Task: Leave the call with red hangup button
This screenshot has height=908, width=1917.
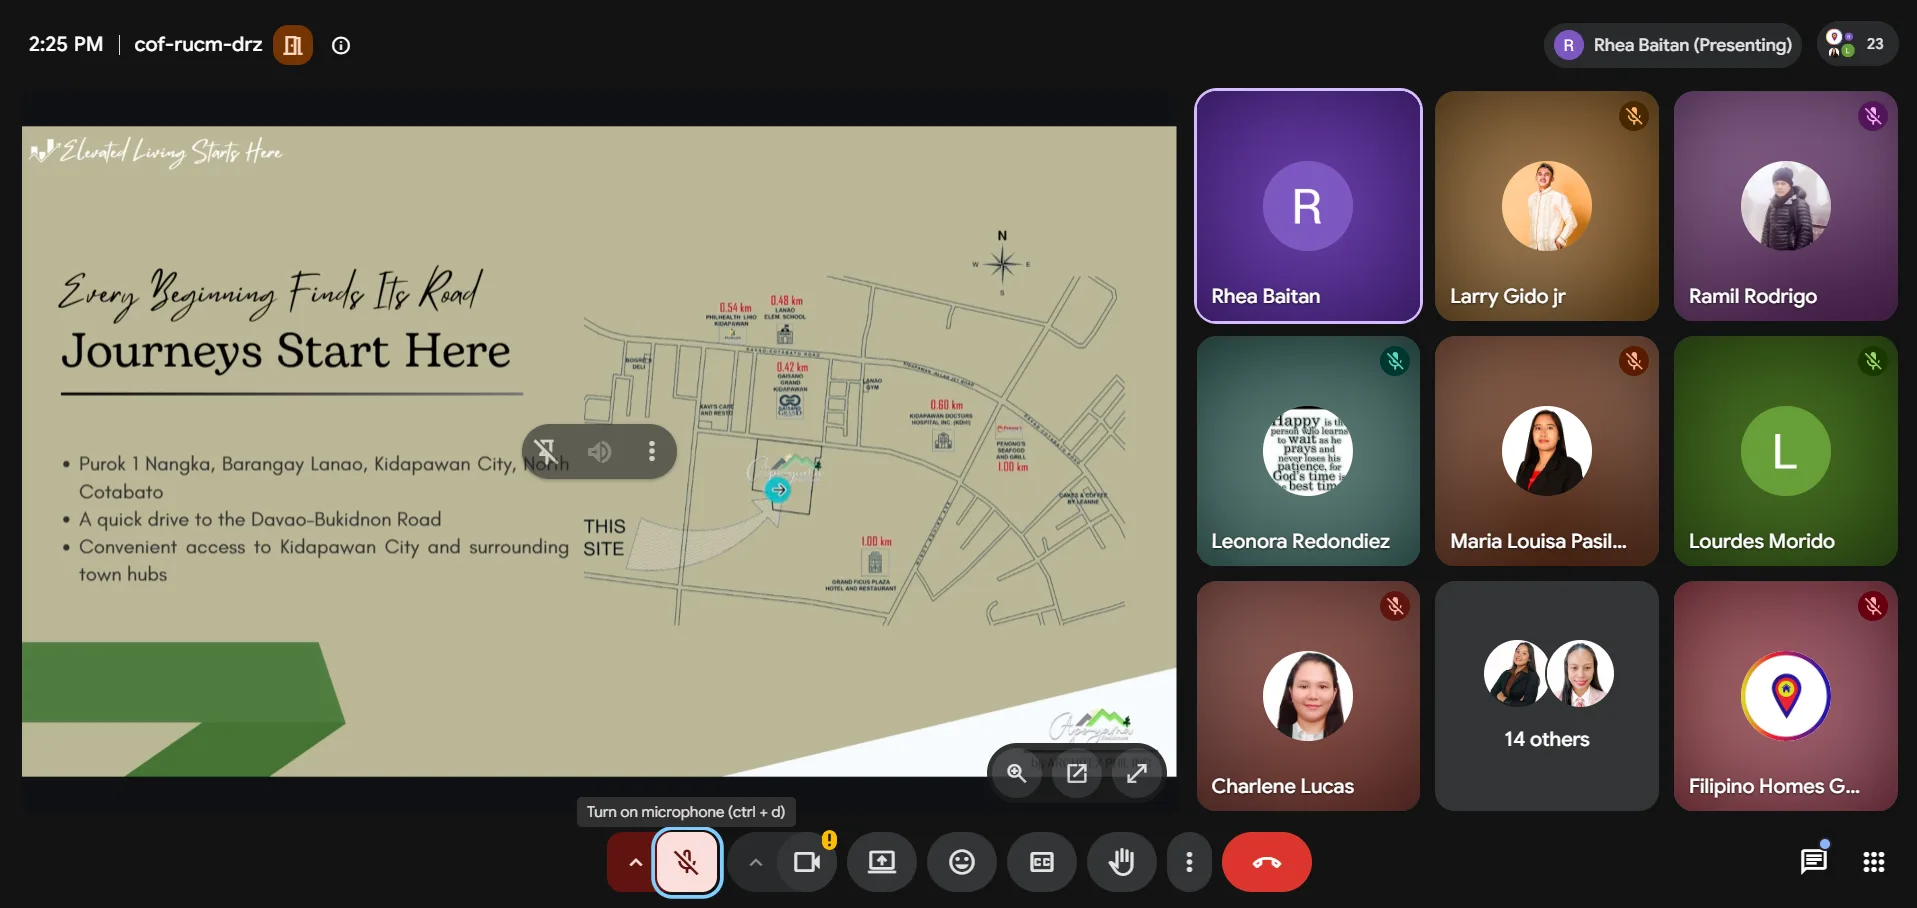Action: (1267, 862)
